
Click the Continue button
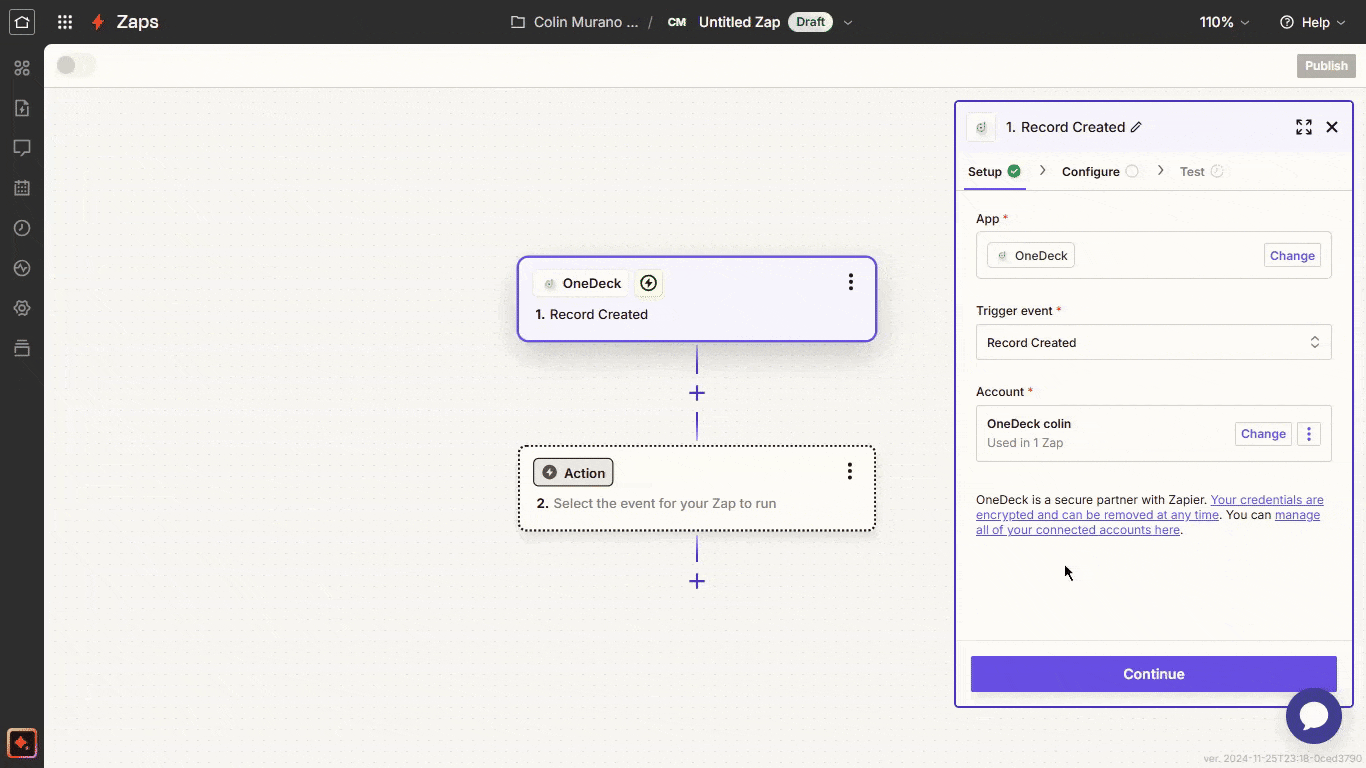(x=1154, y=674)
